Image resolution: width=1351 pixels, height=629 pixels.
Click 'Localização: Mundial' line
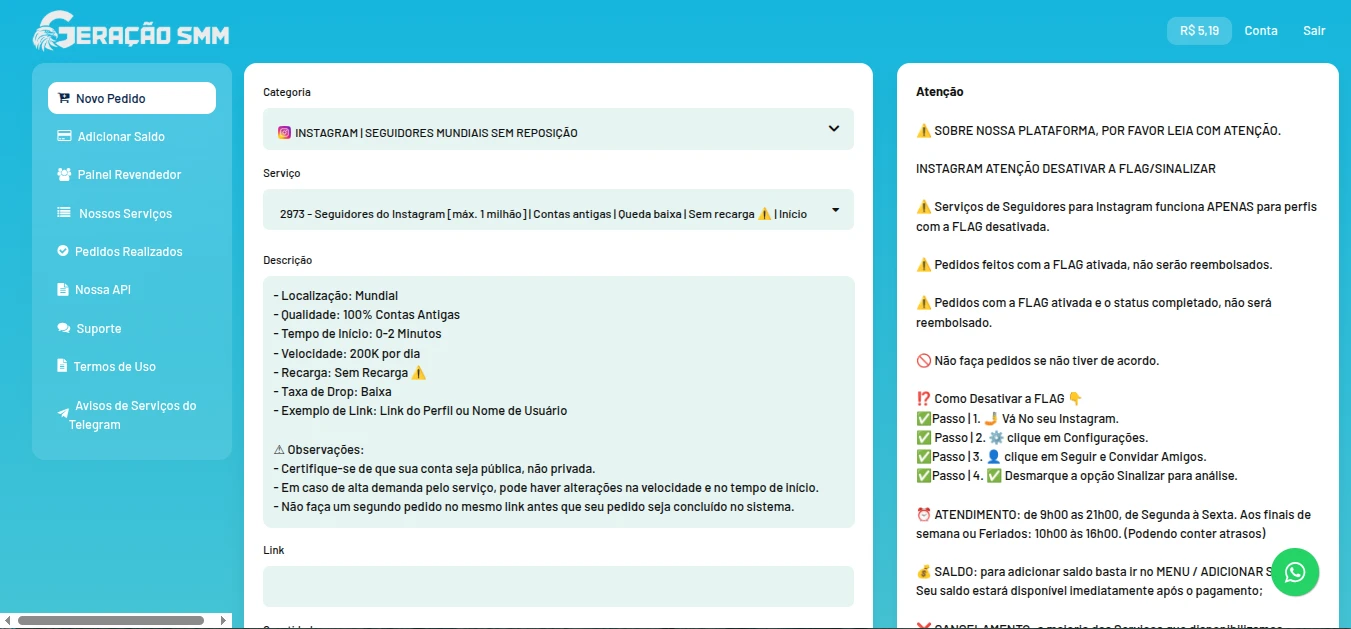coord(335,296)
